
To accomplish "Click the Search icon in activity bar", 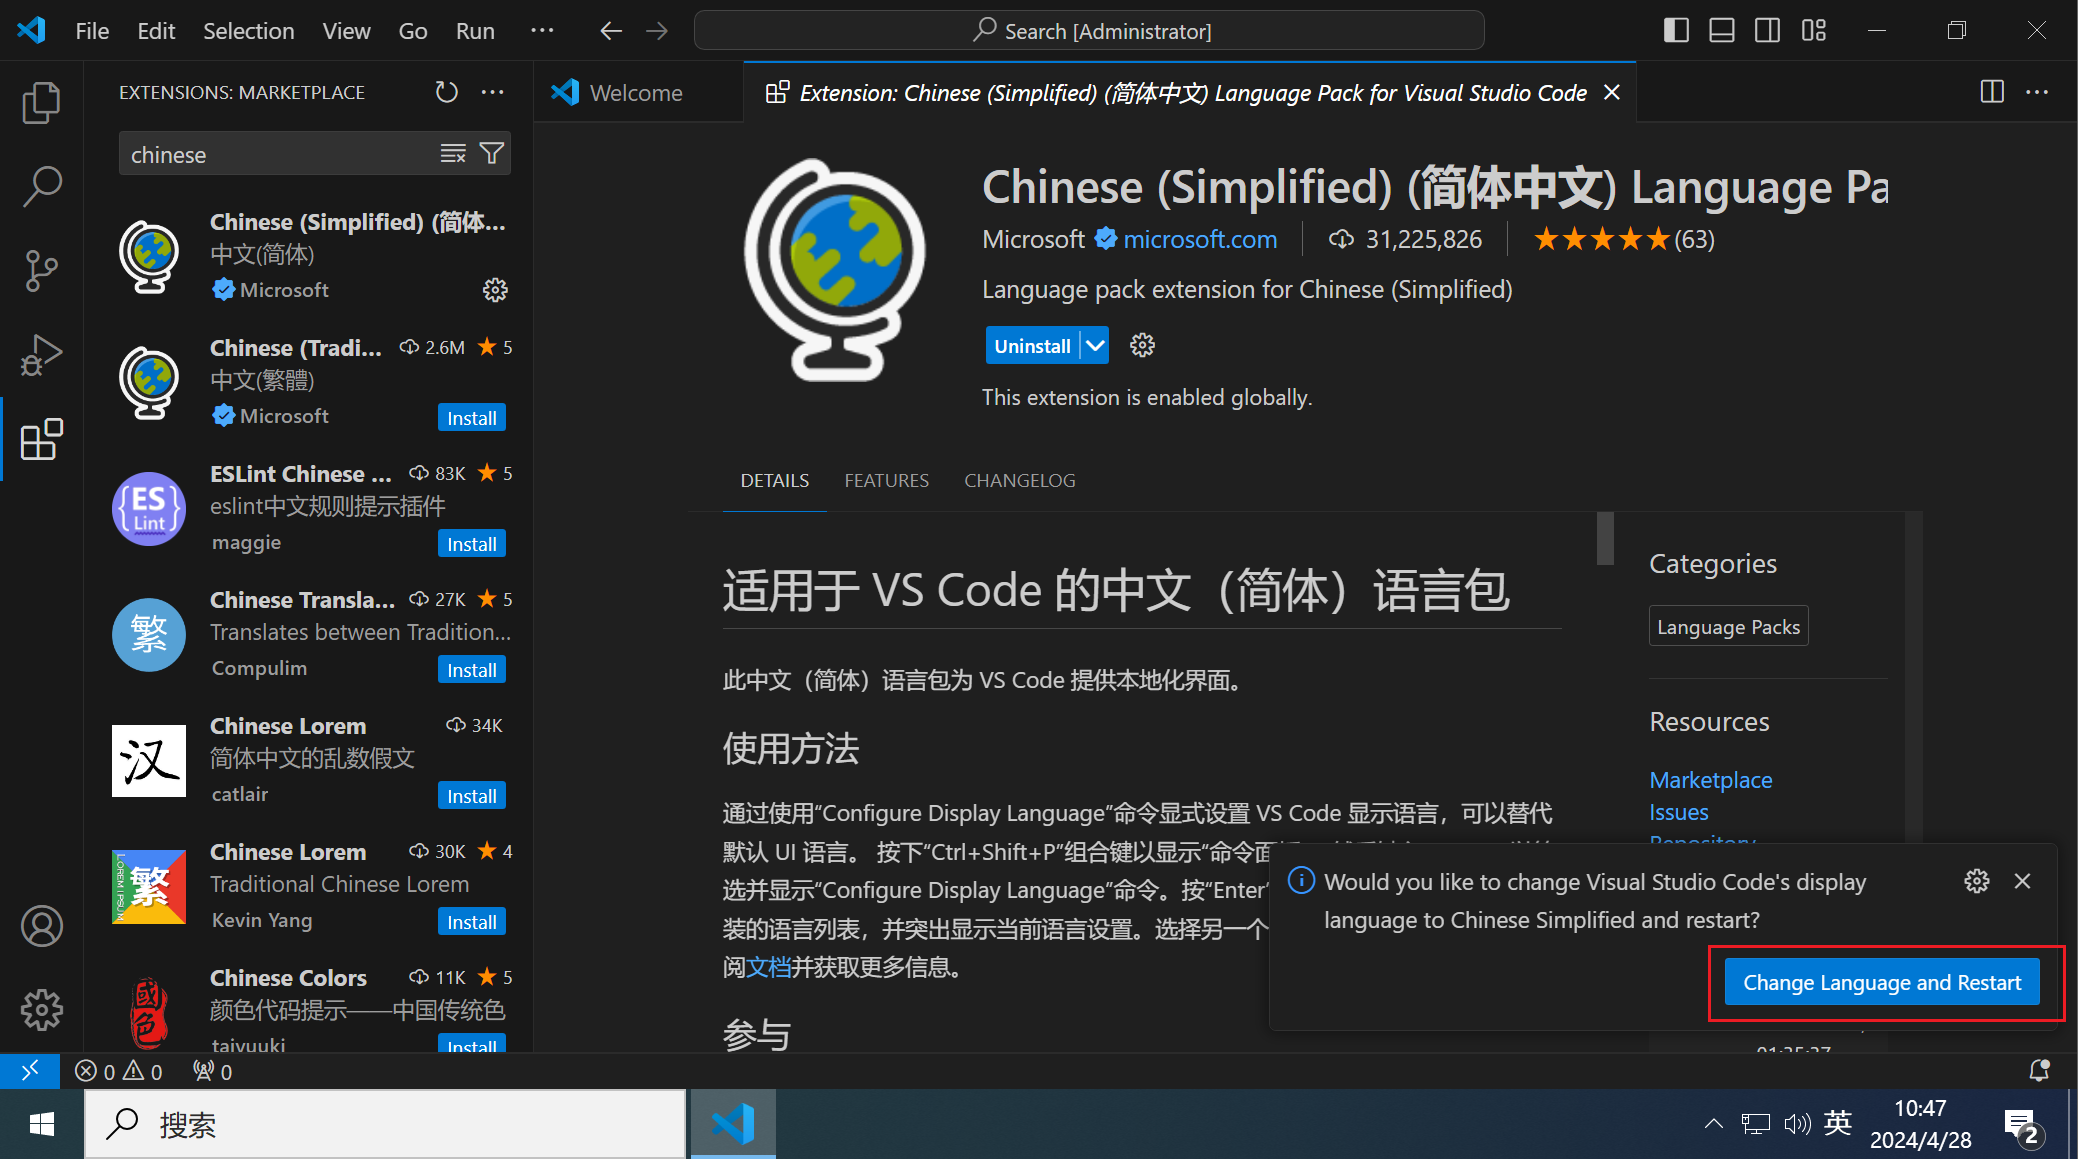I will [41, 187].
